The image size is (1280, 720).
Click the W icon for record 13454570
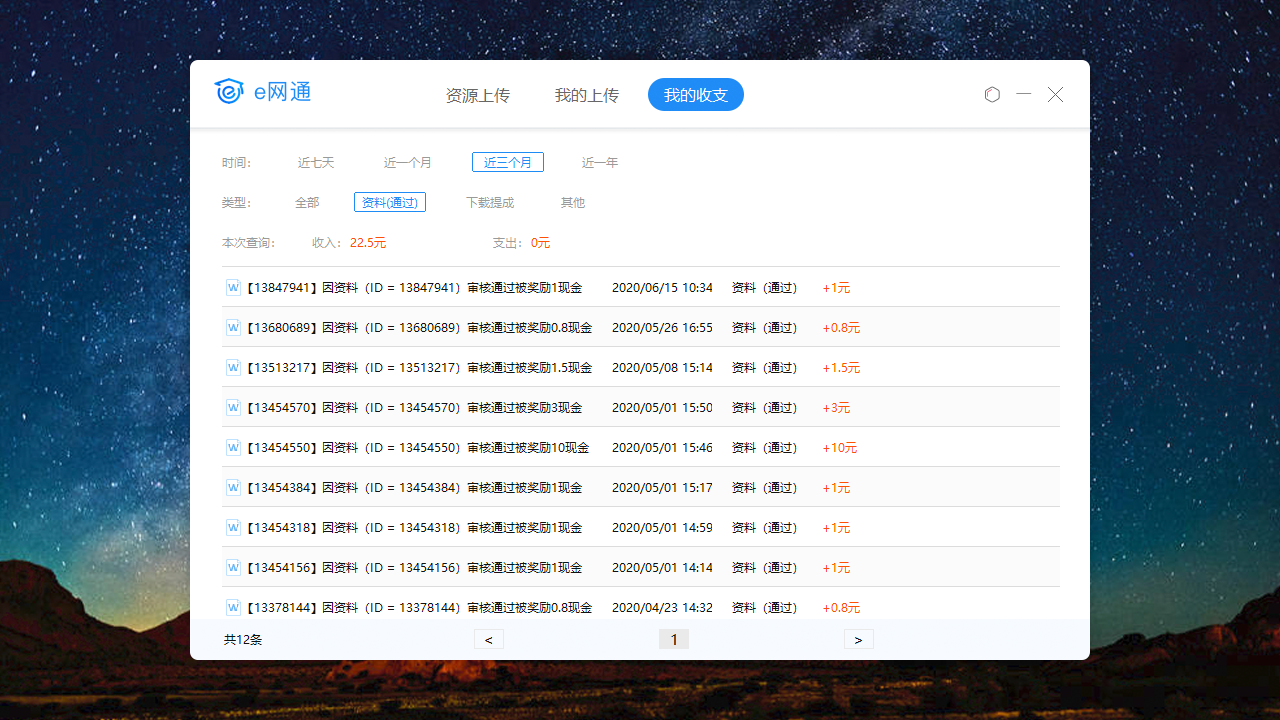(233, 407)
